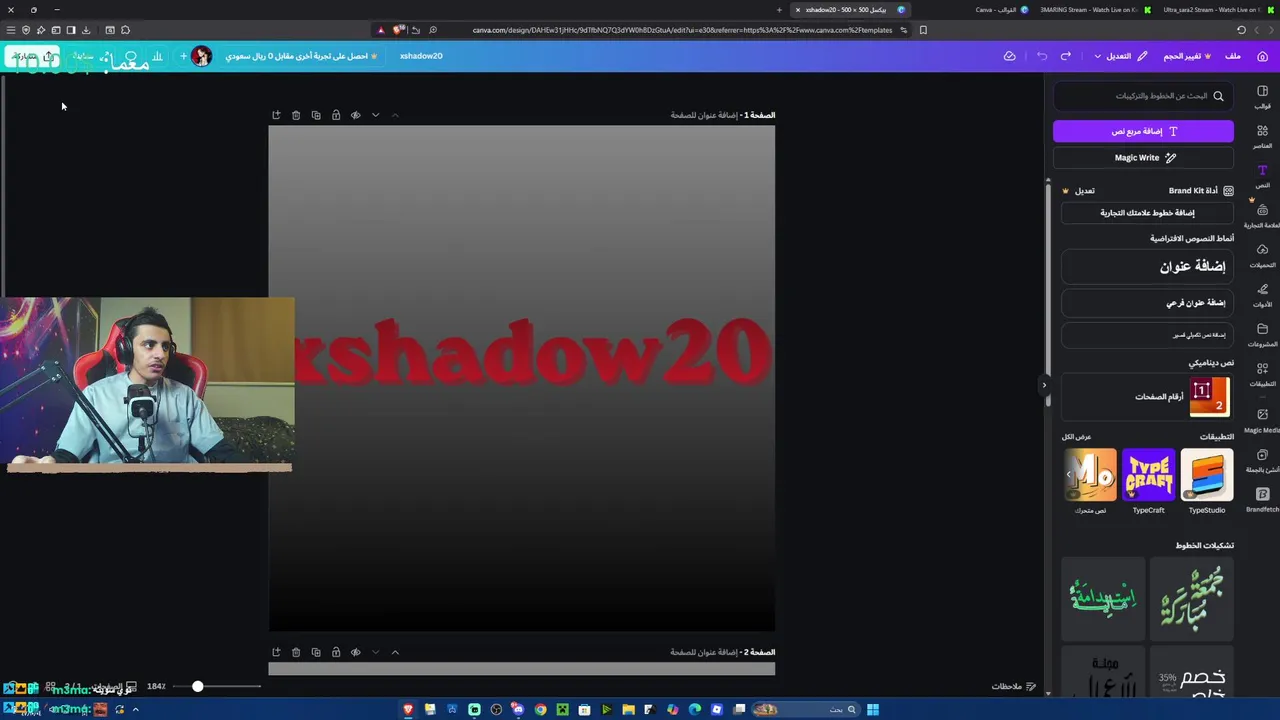
Task: Select the green استدامة font combination
Action: tap(1103, 598)
